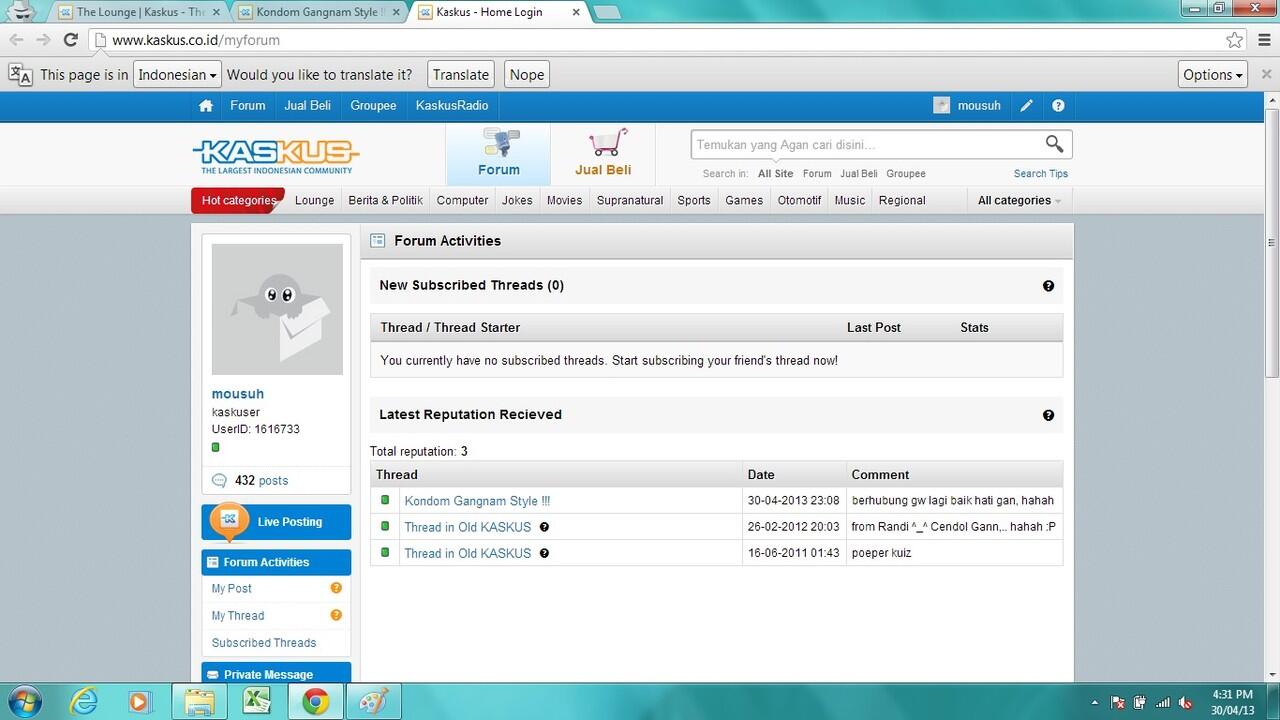View 432 posts link
This screenshot has height=720, width=1280.
pyautogui.click(x=261, y=481)
